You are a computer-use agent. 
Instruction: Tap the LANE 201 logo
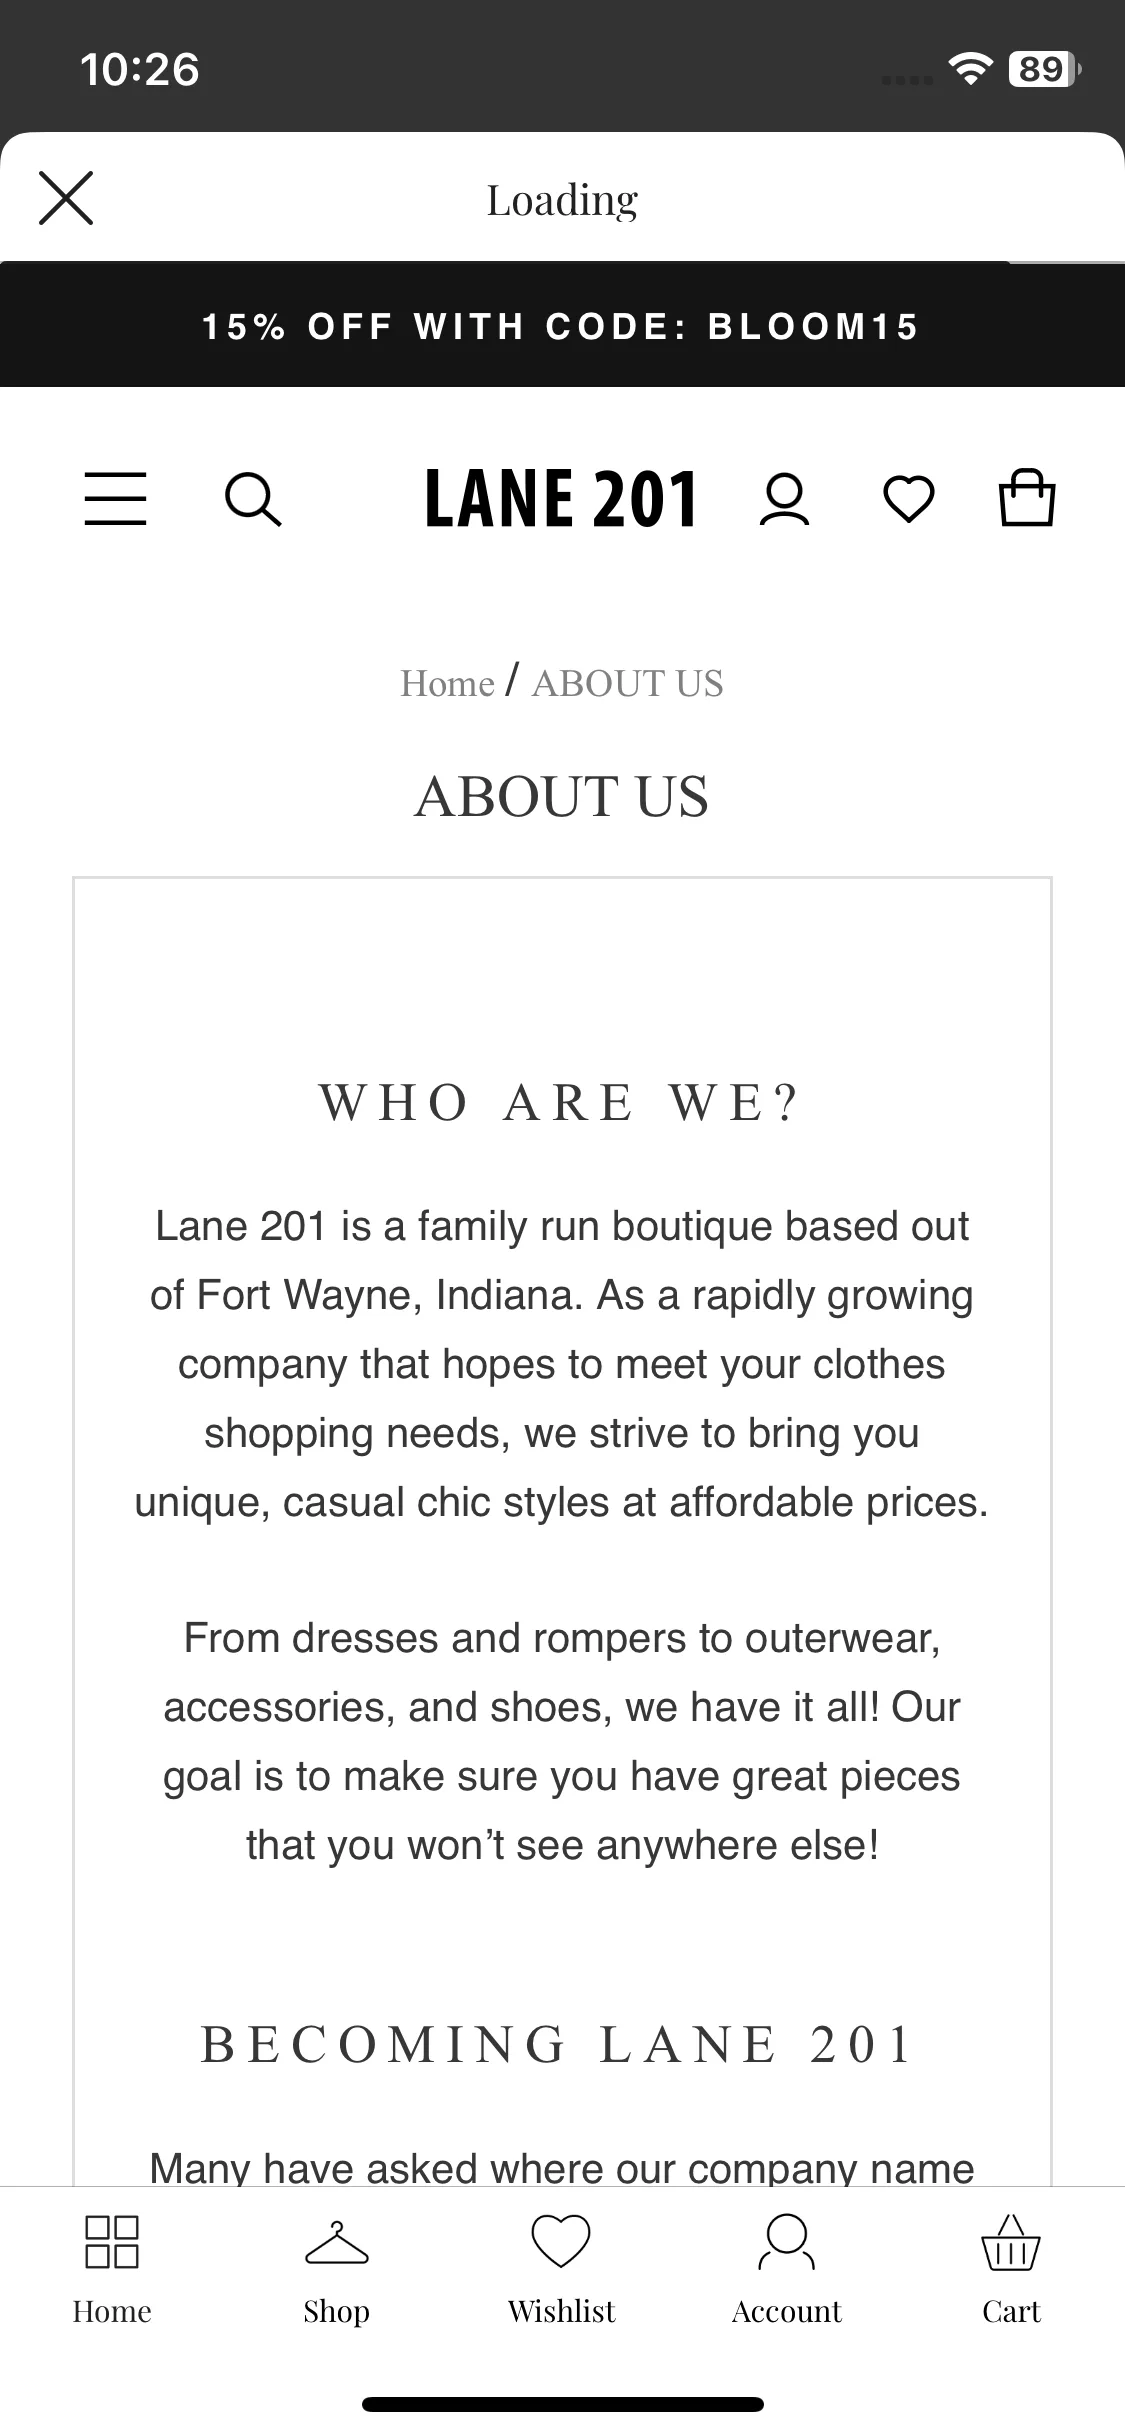(x=561, y=498)
